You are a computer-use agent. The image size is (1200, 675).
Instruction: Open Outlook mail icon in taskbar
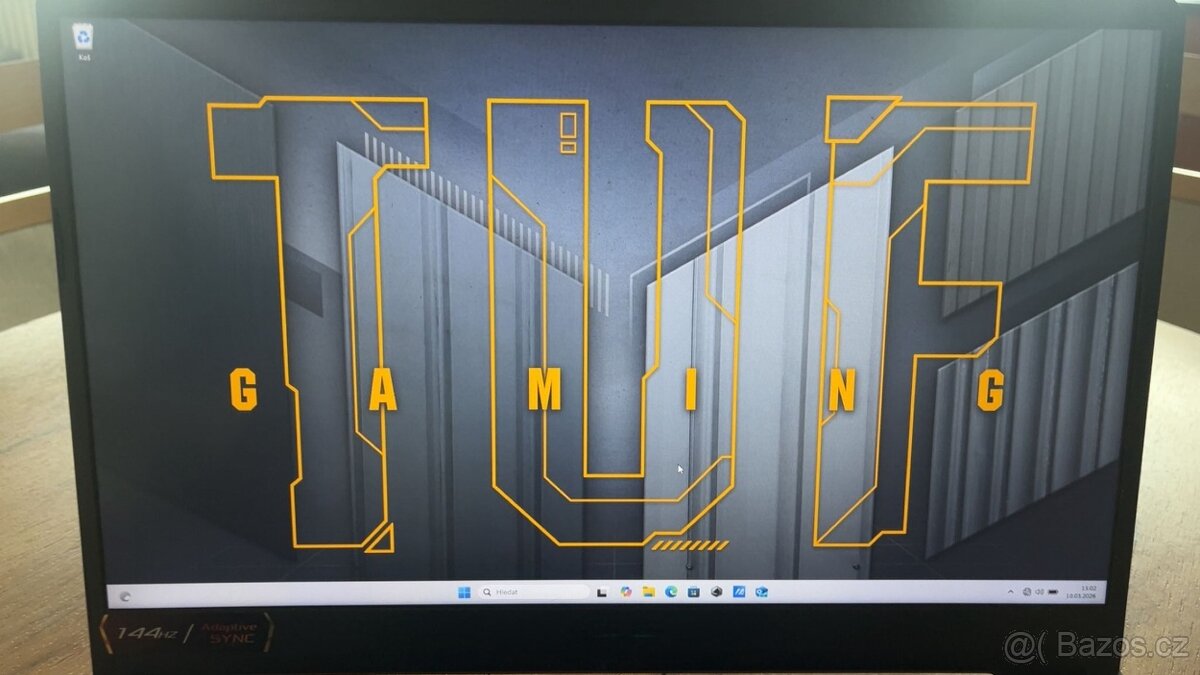tap(761, 592)
